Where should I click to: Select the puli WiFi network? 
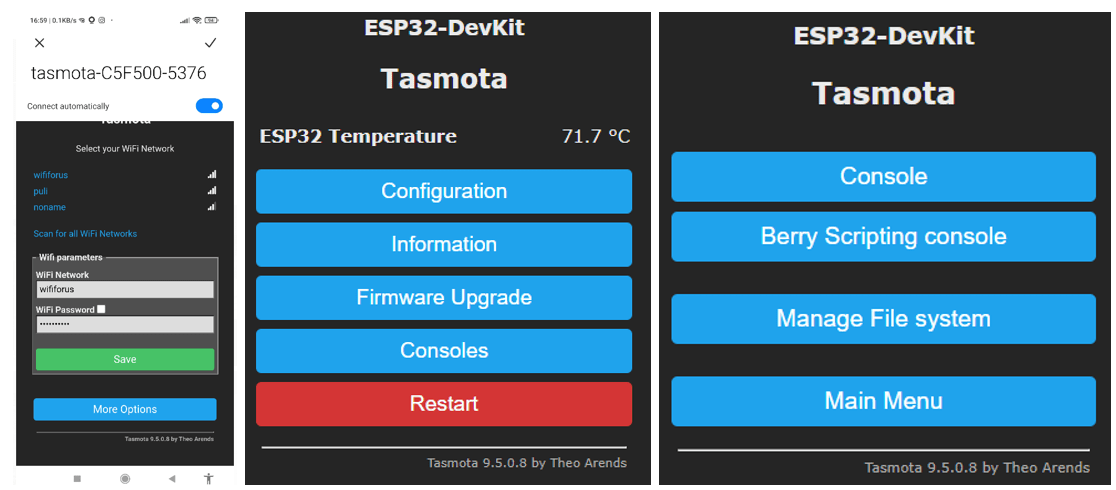pos(41,191)
